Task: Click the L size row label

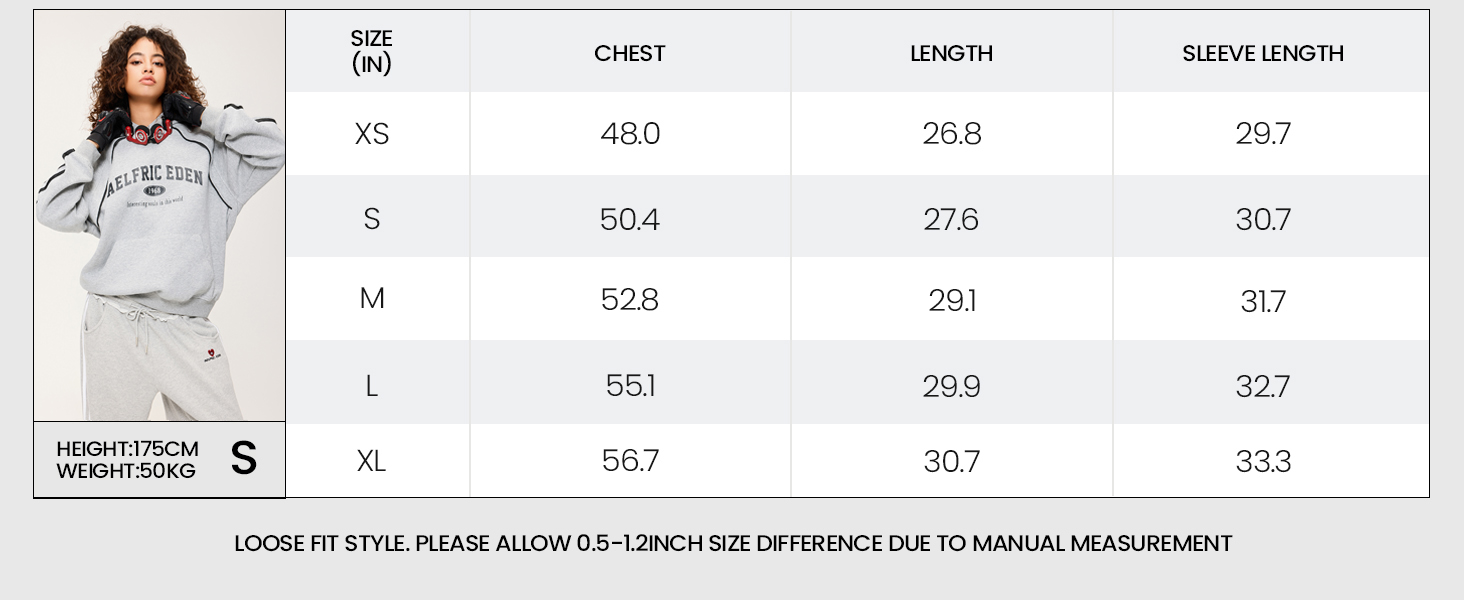Action: click(371, 386)
